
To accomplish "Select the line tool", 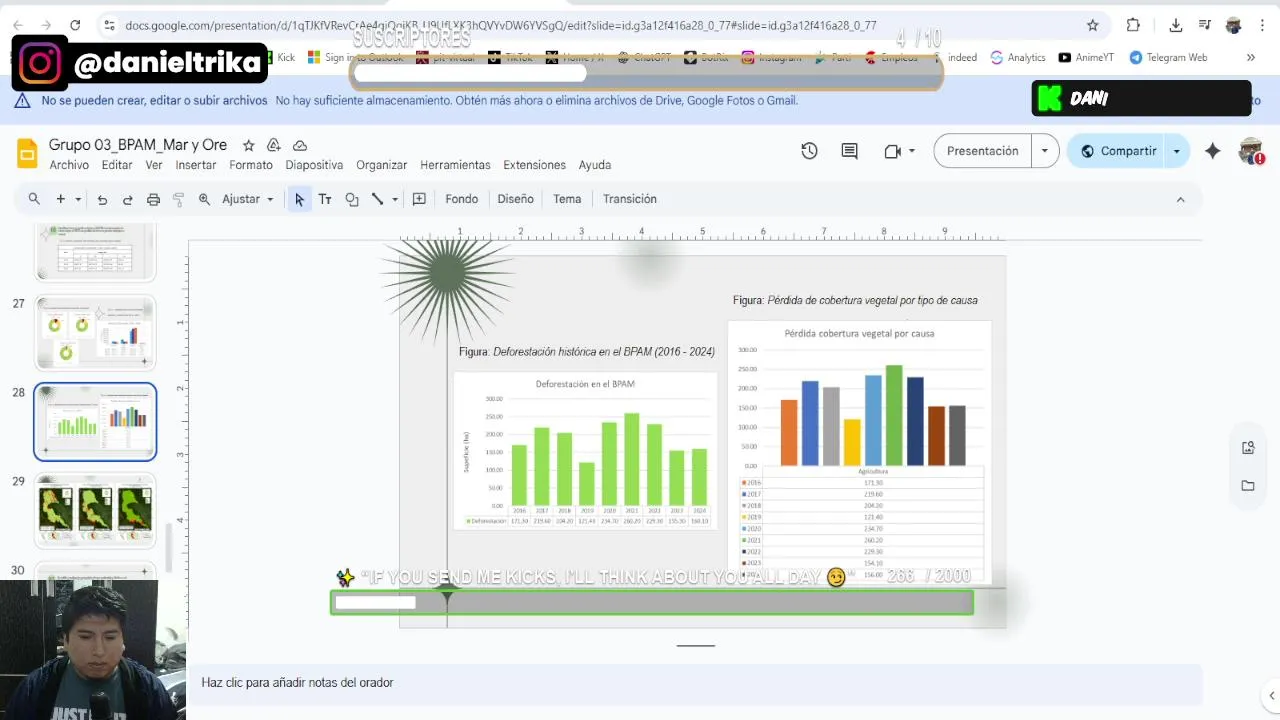I will [x=377, y=199].
